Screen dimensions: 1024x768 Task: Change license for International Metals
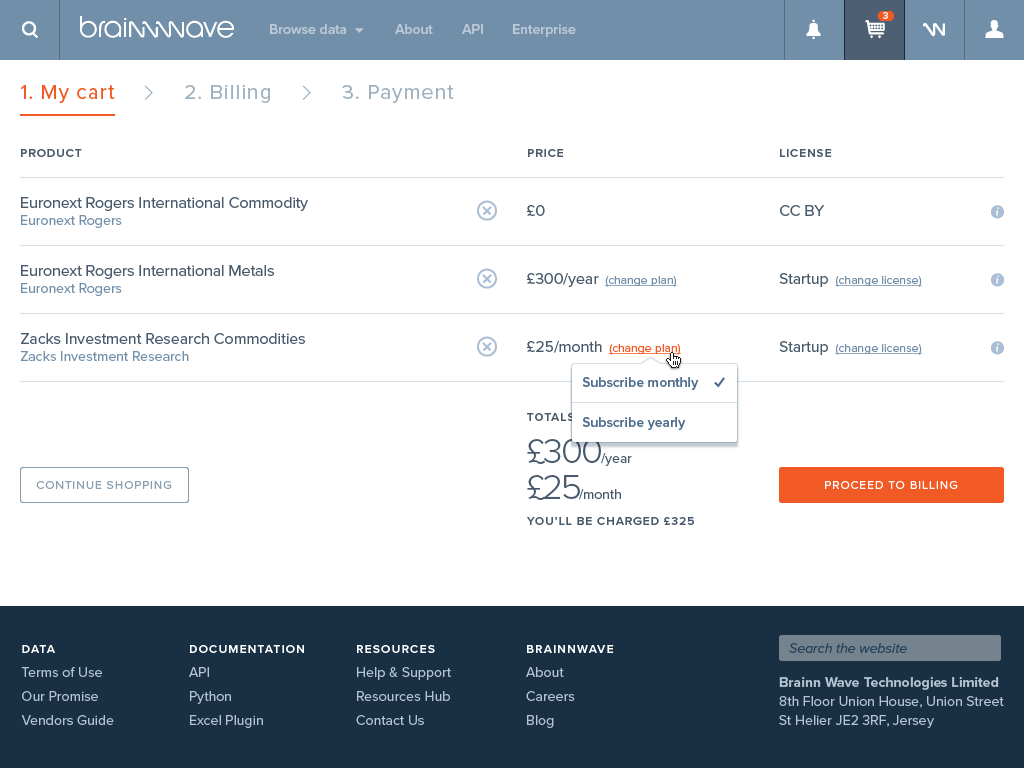878,280
